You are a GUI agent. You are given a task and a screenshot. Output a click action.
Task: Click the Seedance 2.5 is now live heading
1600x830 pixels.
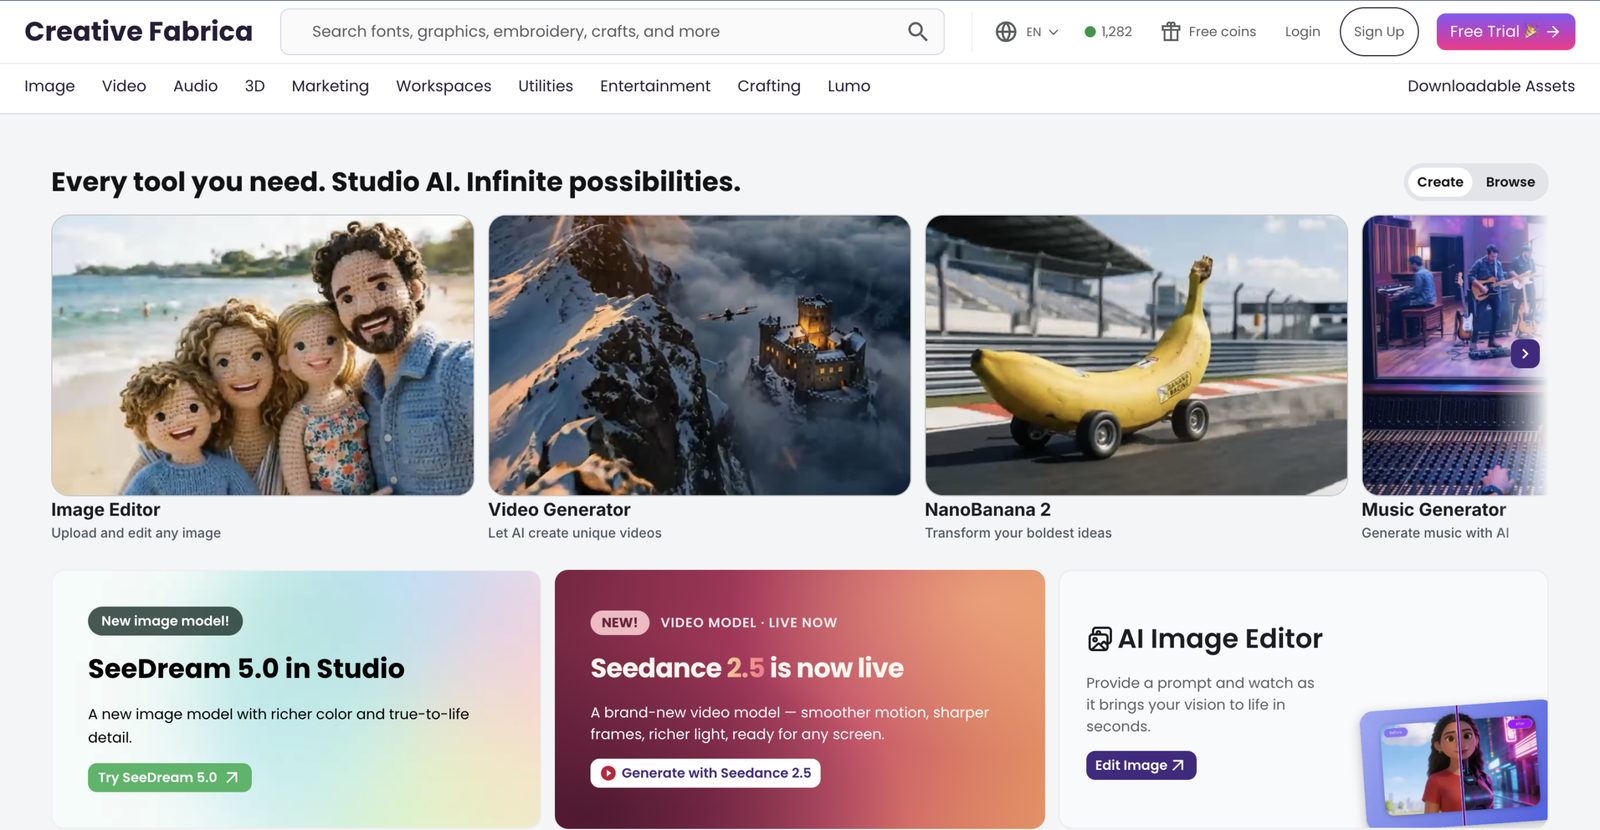[x=747, y=668]
